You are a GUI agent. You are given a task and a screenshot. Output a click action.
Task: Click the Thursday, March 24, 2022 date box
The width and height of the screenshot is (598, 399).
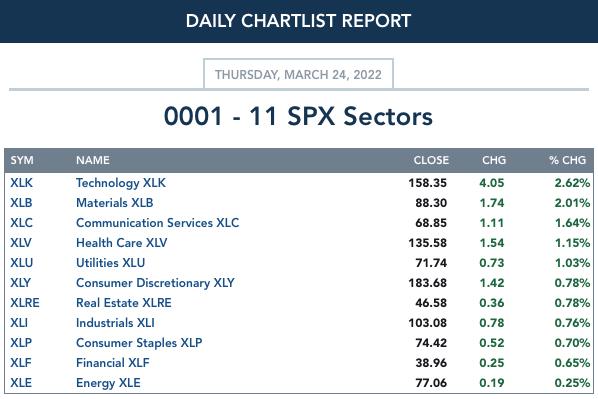[x=298, y=74]
